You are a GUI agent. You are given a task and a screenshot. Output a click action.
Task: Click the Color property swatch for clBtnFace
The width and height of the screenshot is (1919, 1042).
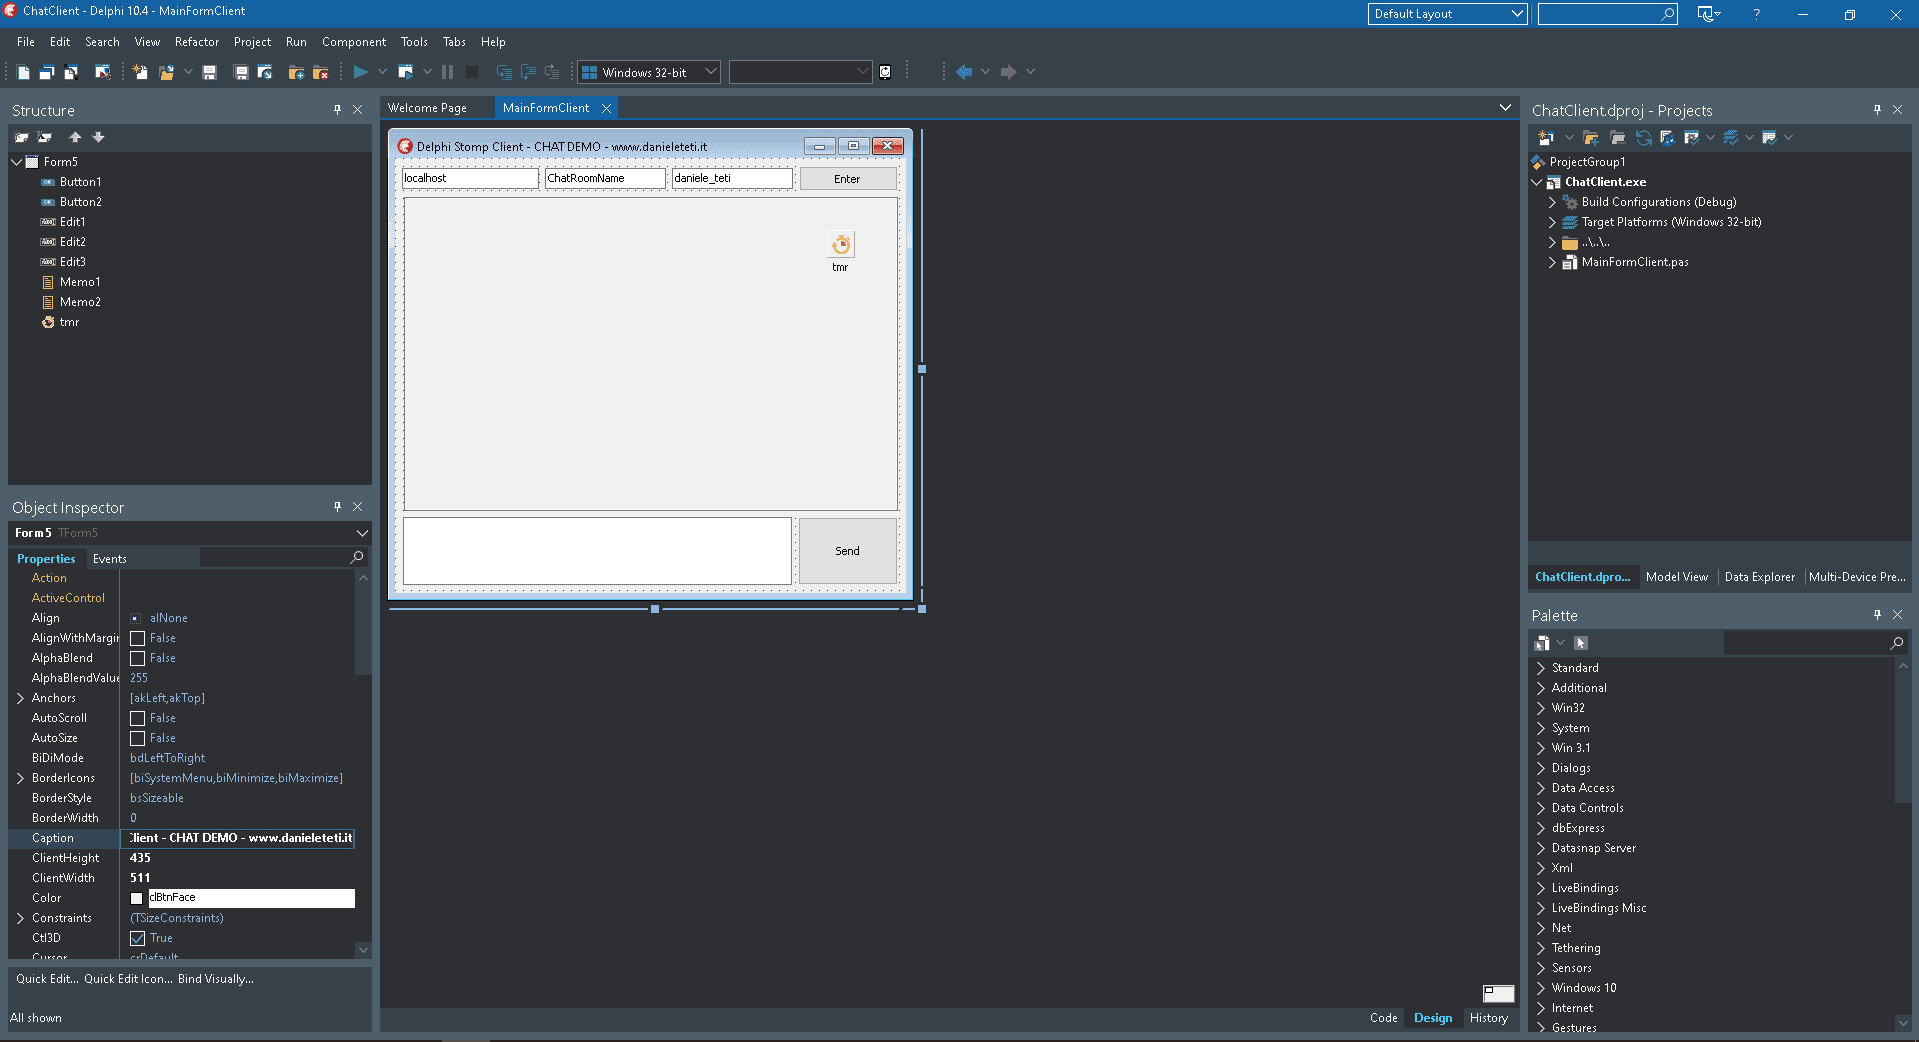pyautogui.click(x=137, y=898)
